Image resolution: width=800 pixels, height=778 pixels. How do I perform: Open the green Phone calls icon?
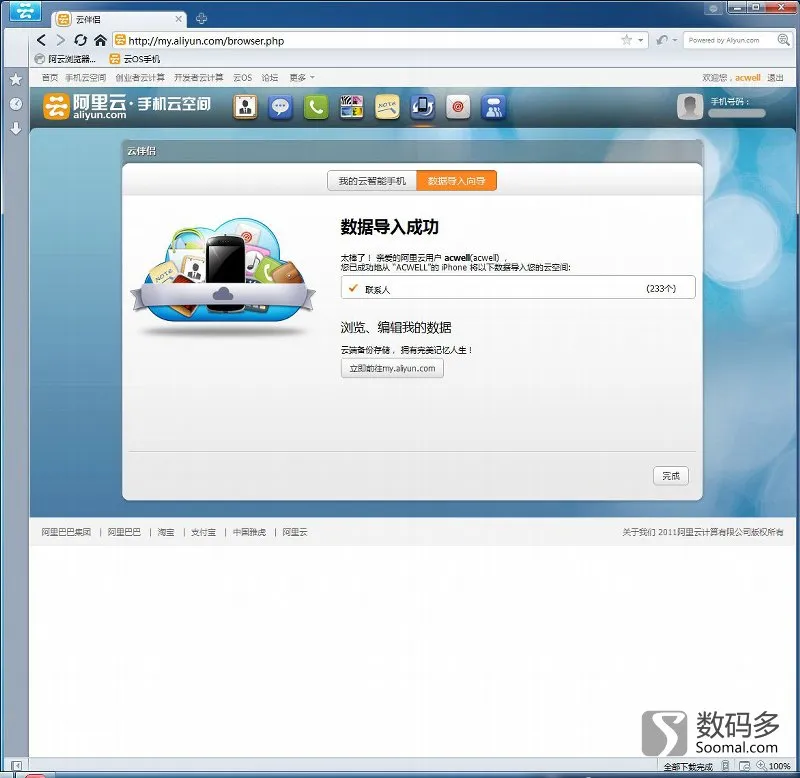[316, 107]
